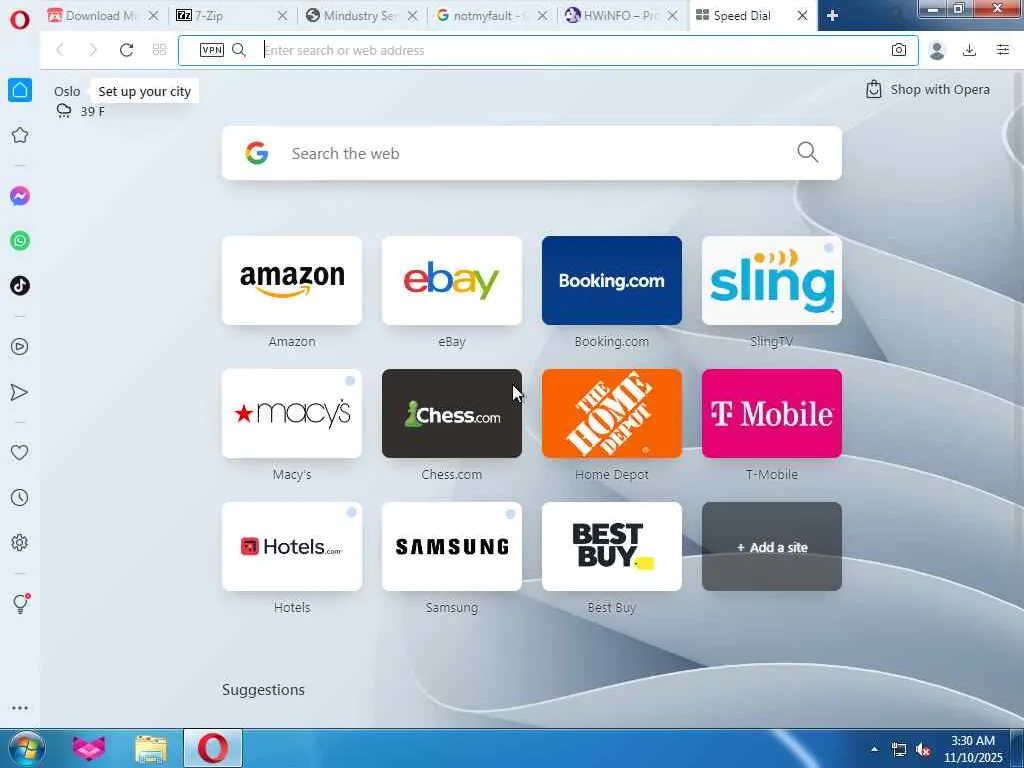1024x768 pixels.
Task: Open the lightbulb tips icon in sidebar
Action: pos(20,603)
